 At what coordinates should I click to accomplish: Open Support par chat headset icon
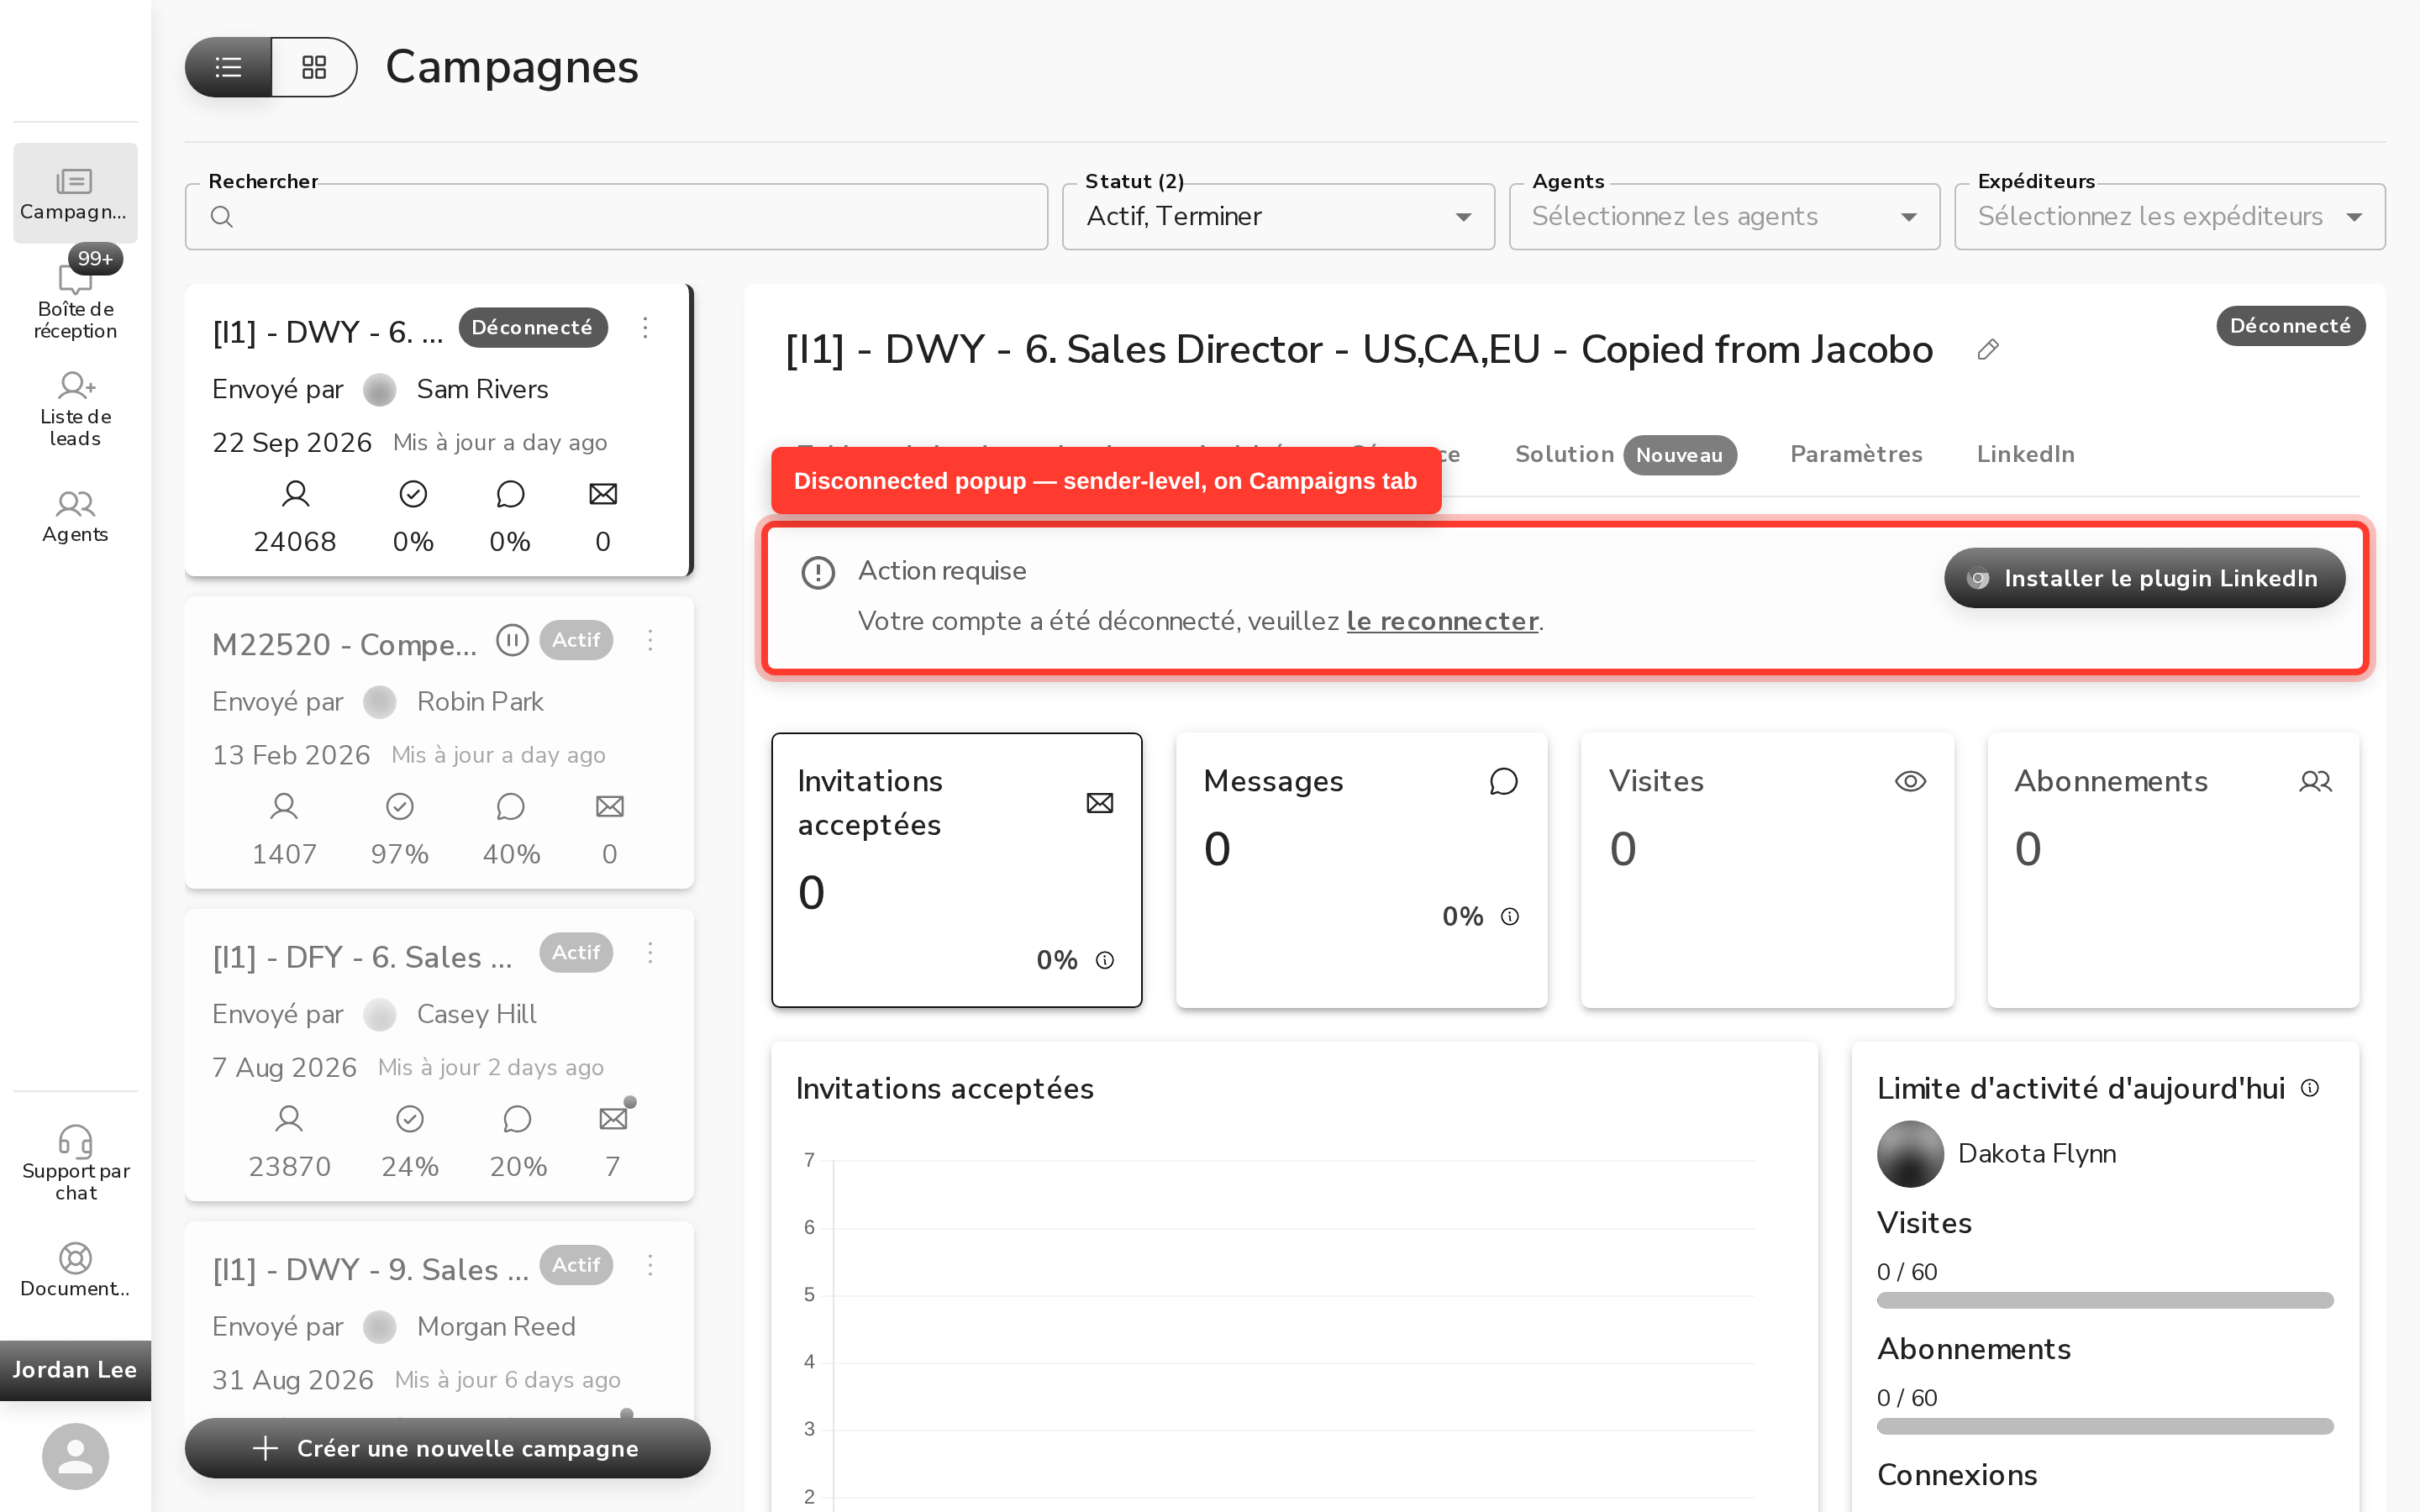pos(75,1141)
